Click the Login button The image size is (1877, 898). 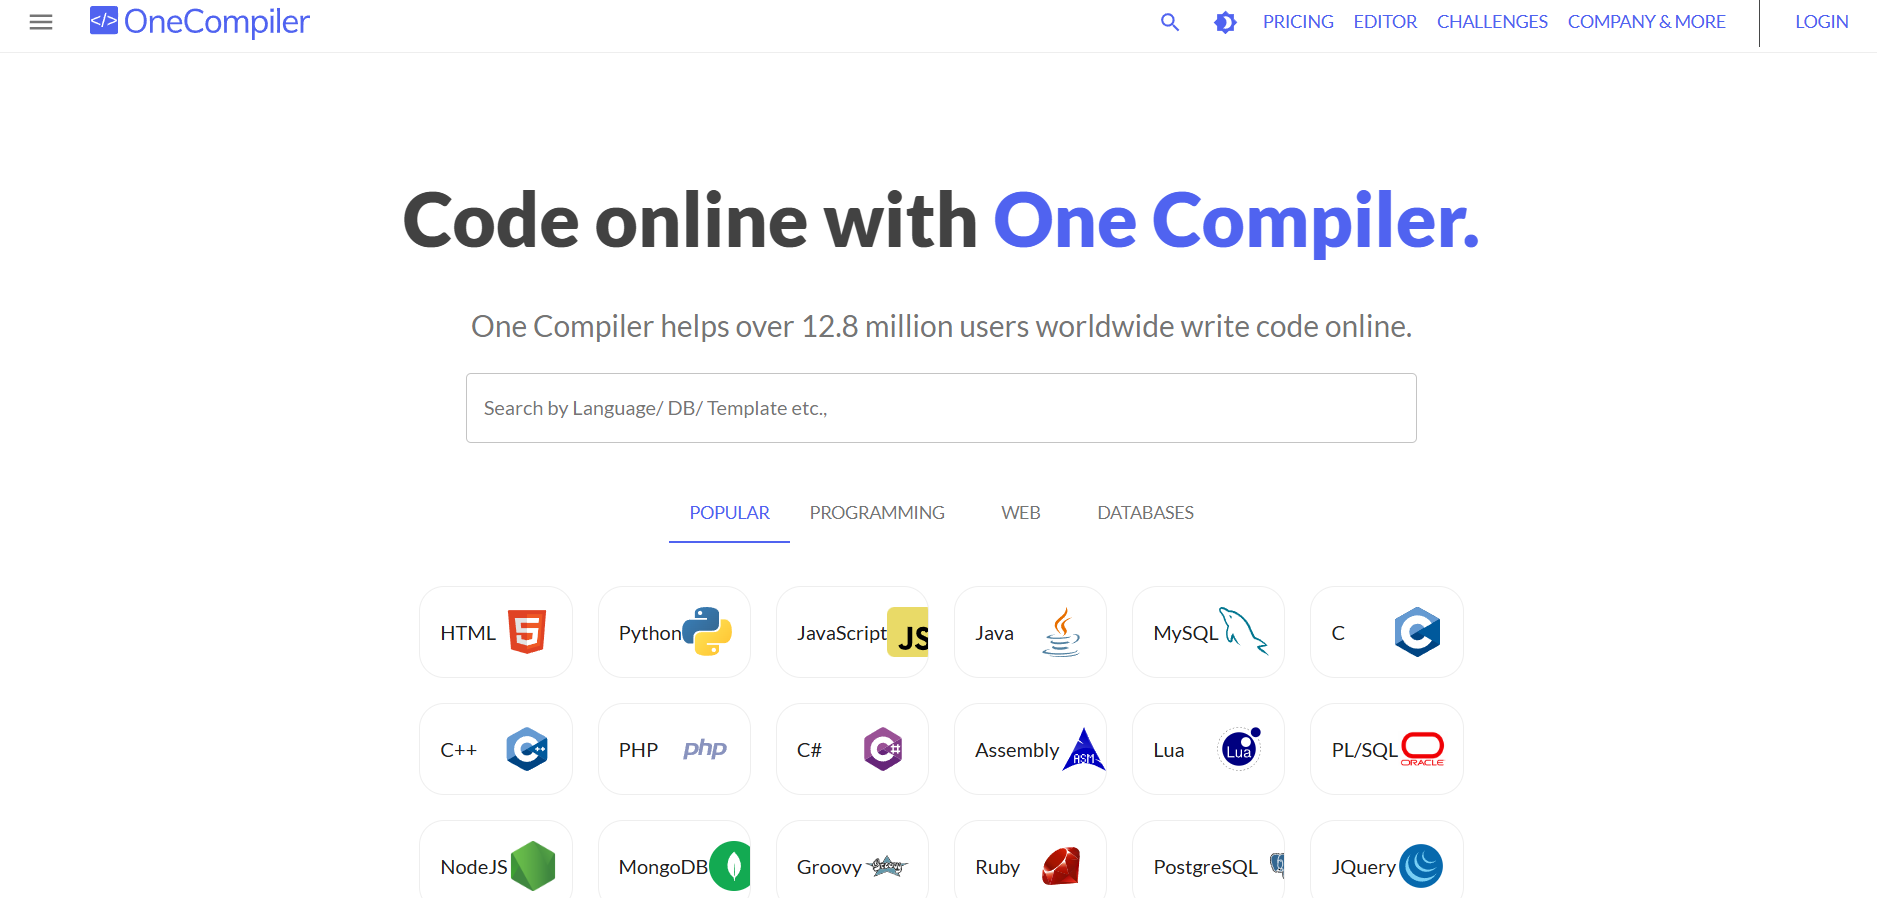click(1821, 22)
